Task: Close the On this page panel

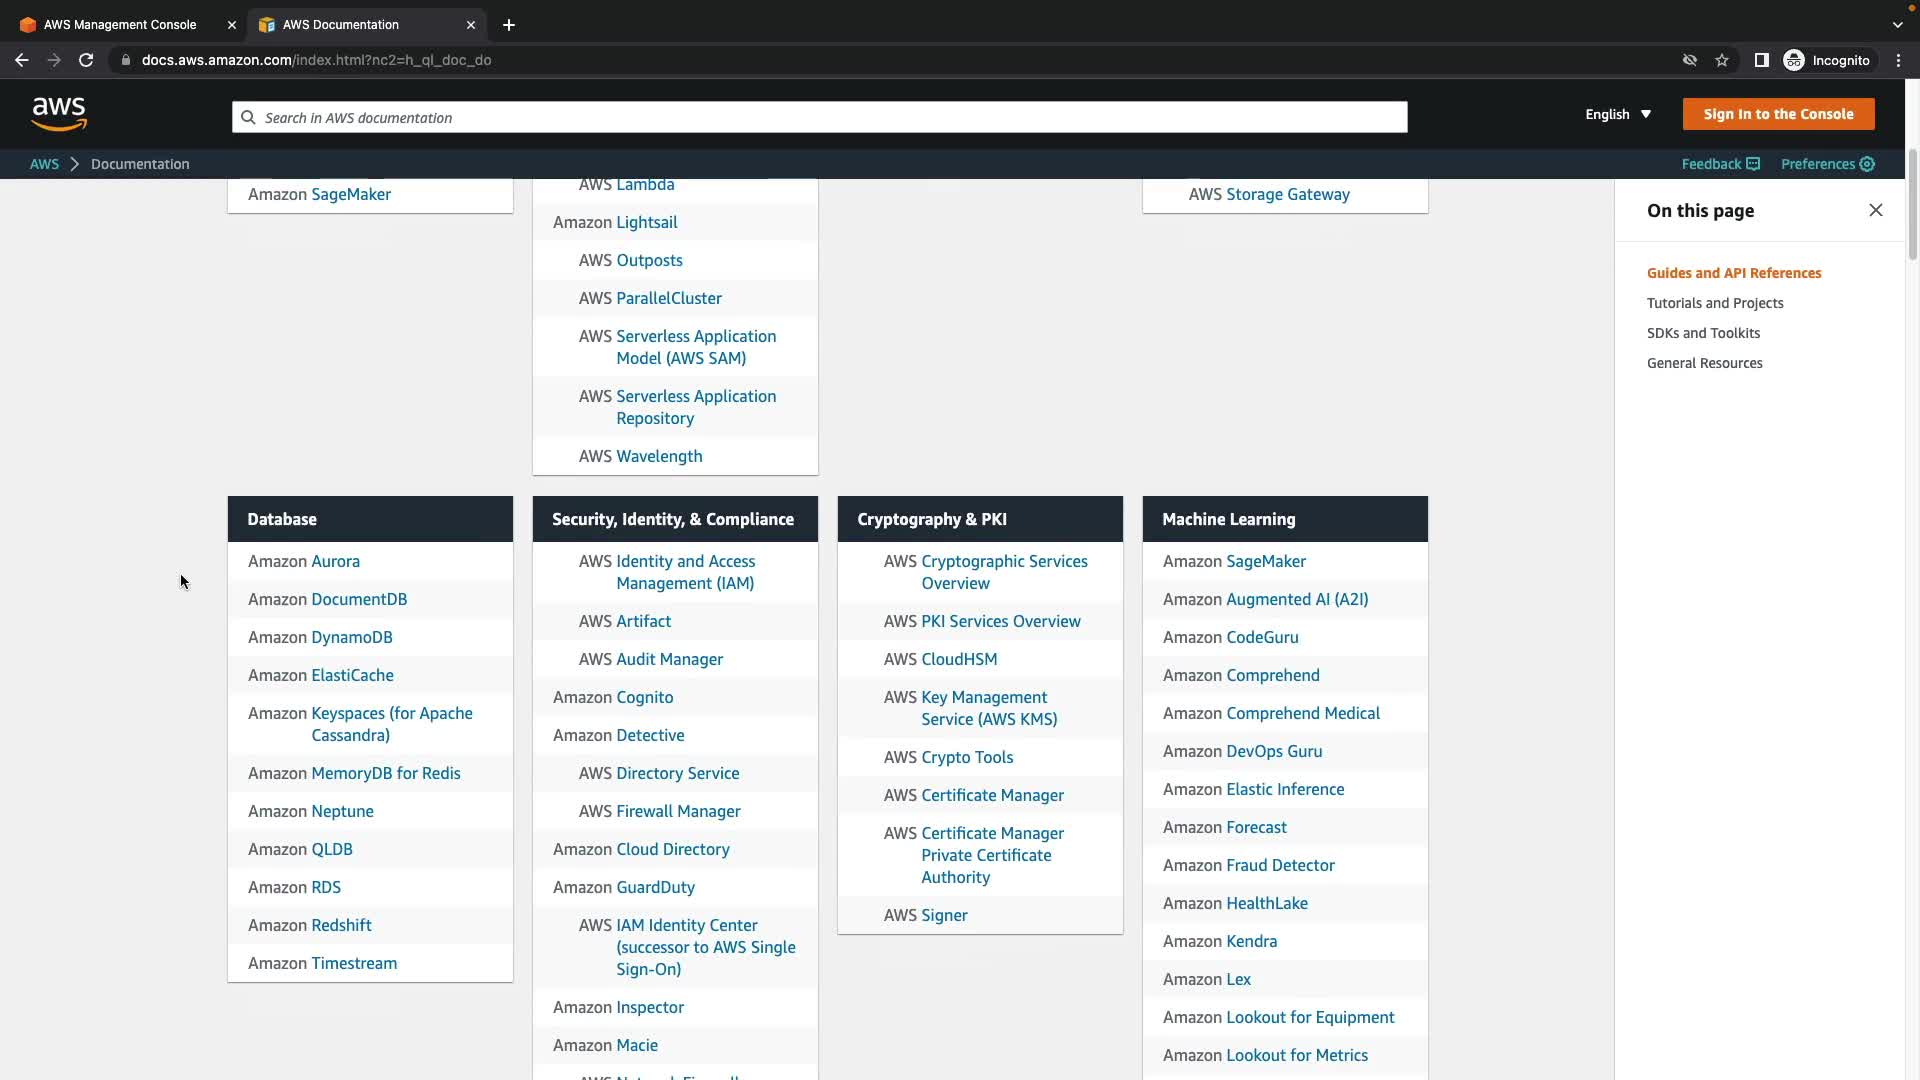Action: click(x=1875, y=210)
